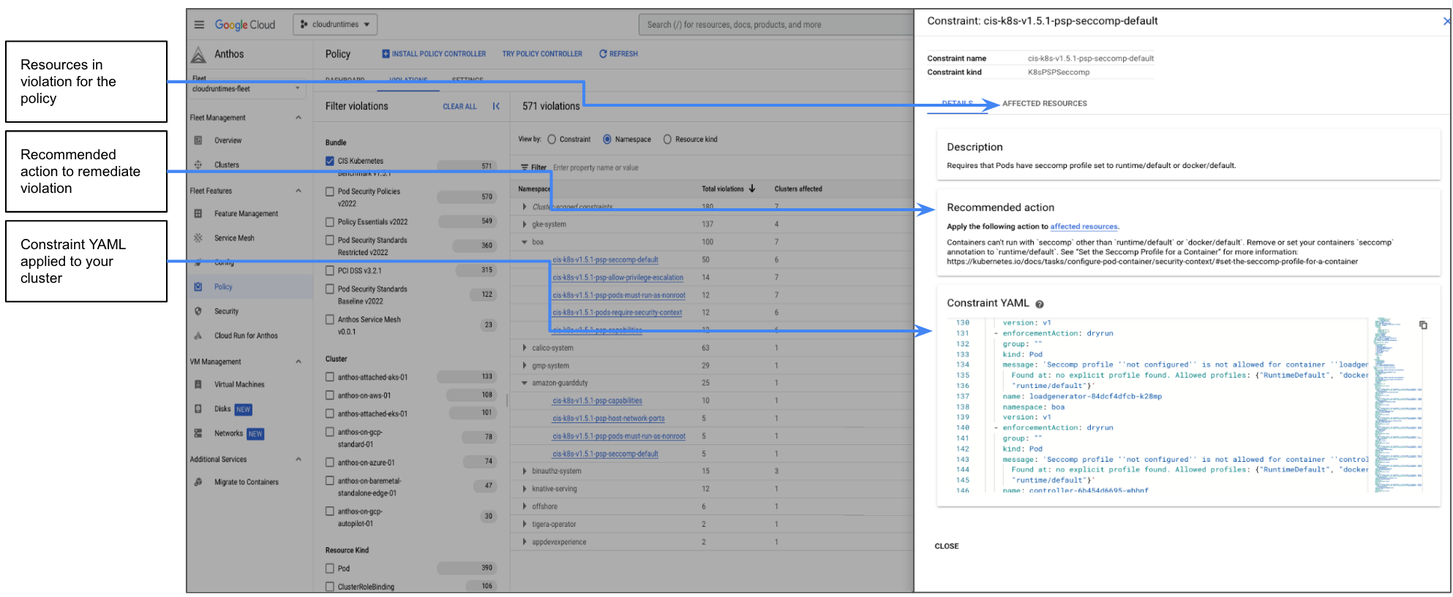This screenshot has width=1453, height=597.
Task: Expand the gke-system namespace row
Action: pos(524,225)
